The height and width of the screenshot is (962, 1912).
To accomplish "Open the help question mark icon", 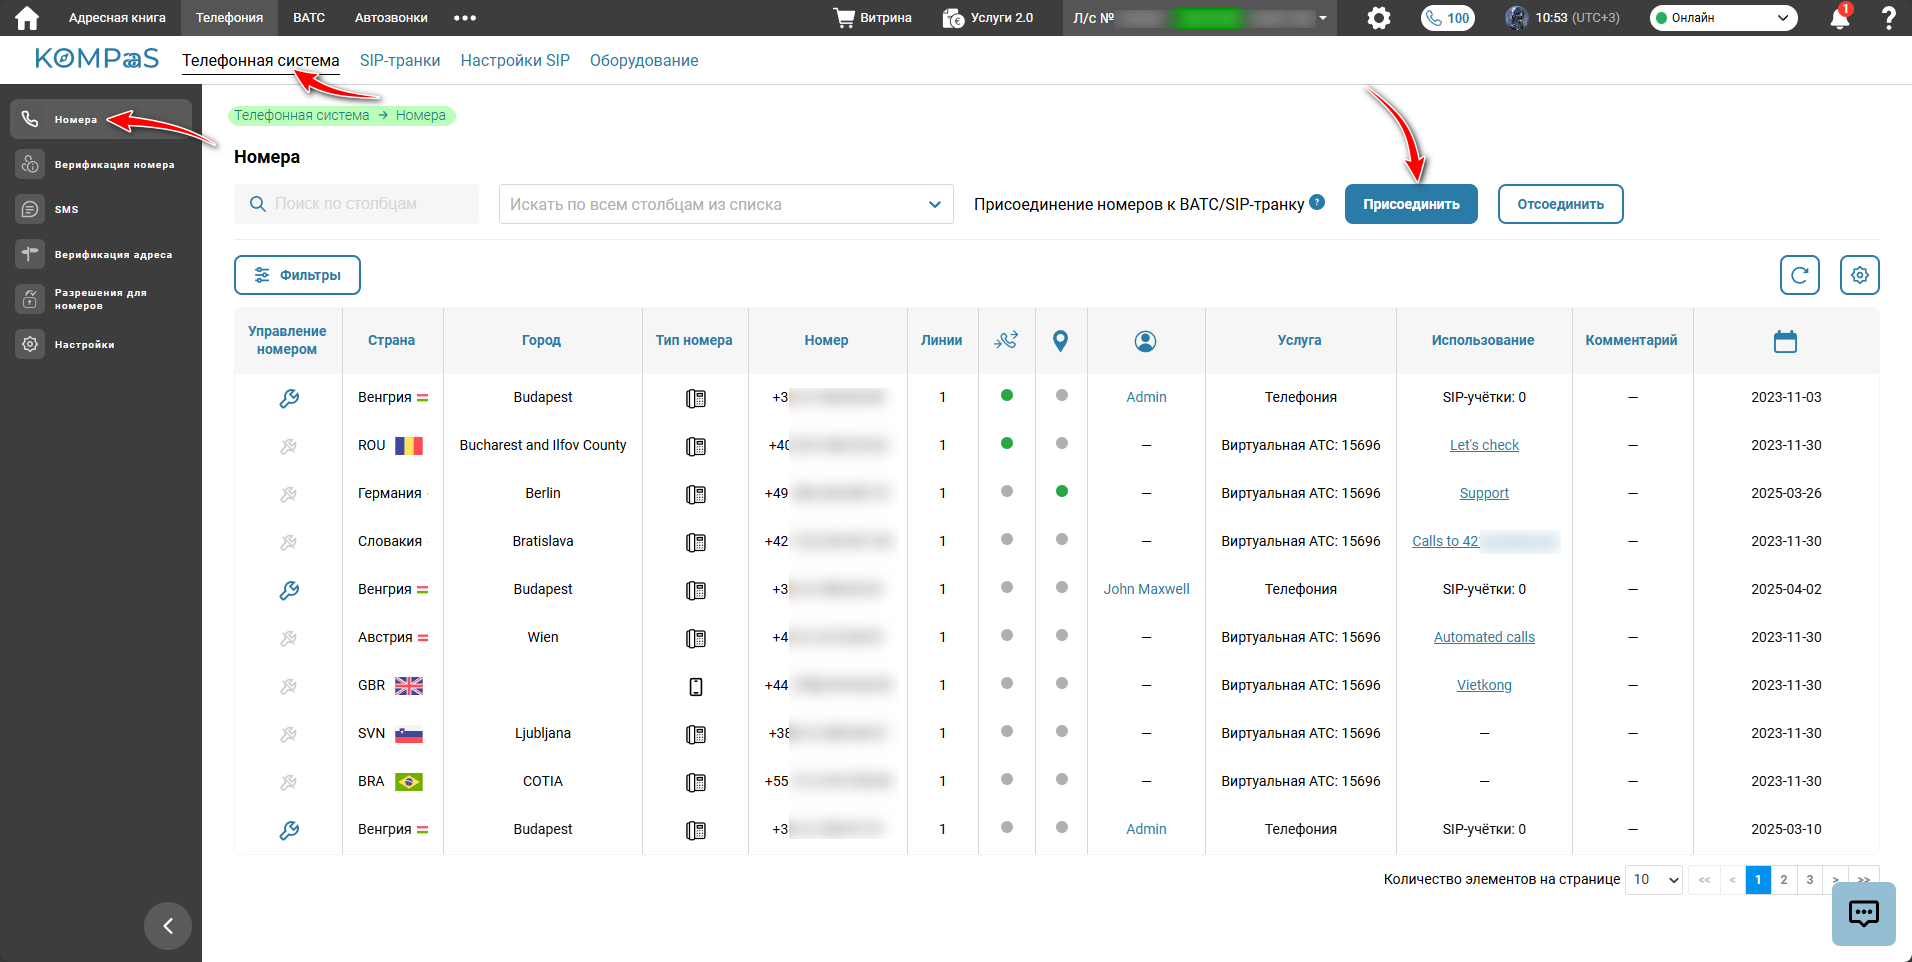I will (1889, 18).
